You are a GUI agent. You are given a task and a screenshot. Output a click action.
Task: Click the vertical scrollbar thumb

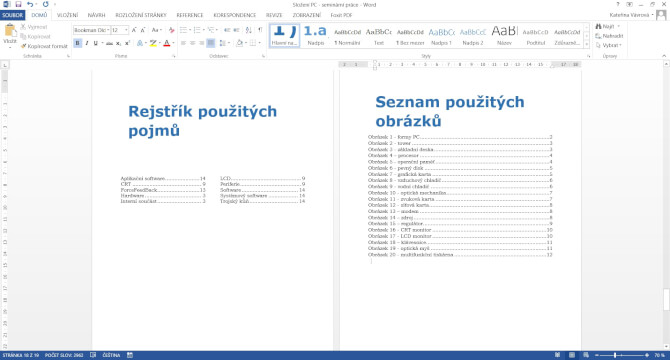666,299
